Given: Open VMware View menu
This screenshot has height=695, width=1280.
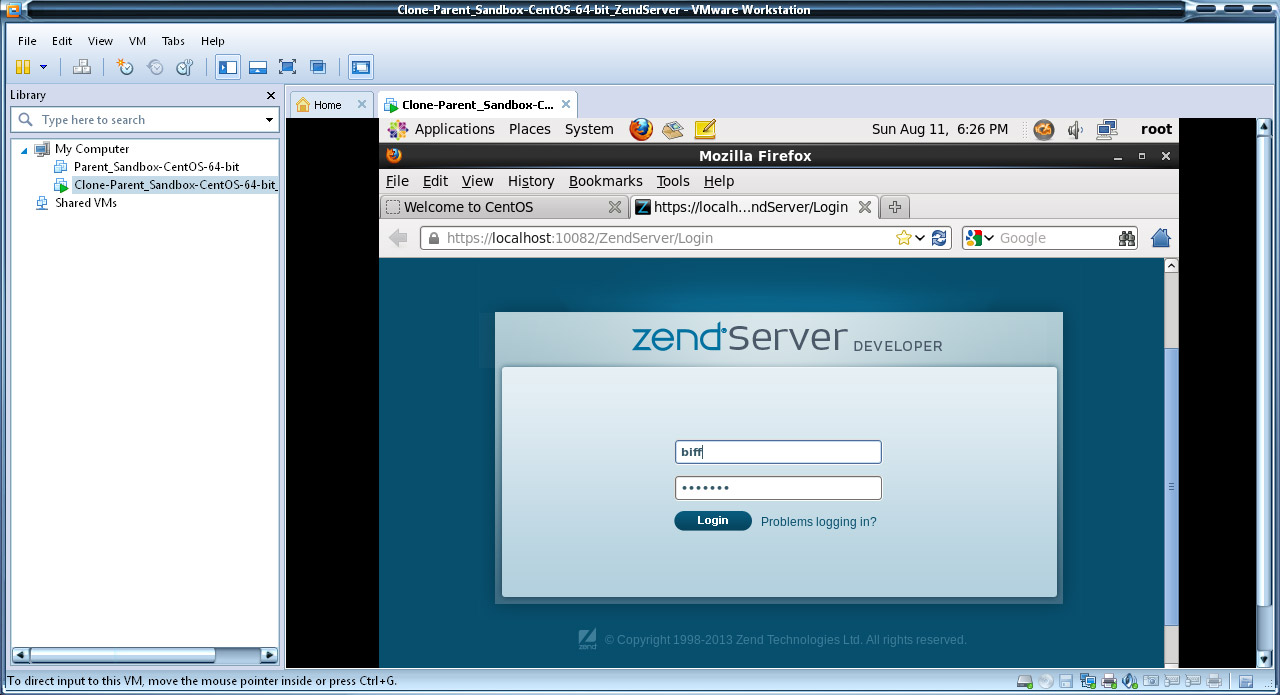Looking at the screenshot, I should (x=100, y=41).
